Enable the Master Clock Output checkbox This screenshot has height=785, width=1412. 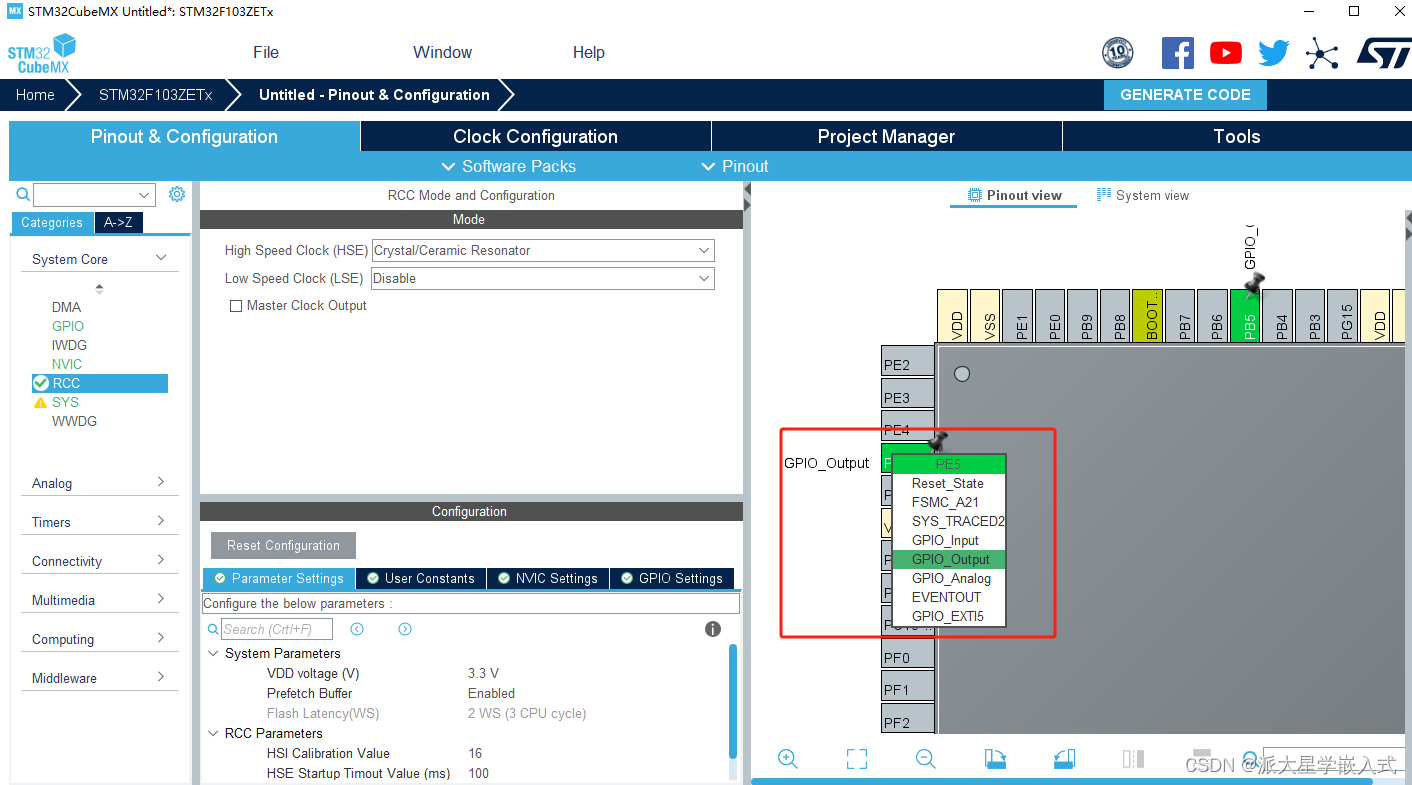pyautogui.click(x=236, y=306)
